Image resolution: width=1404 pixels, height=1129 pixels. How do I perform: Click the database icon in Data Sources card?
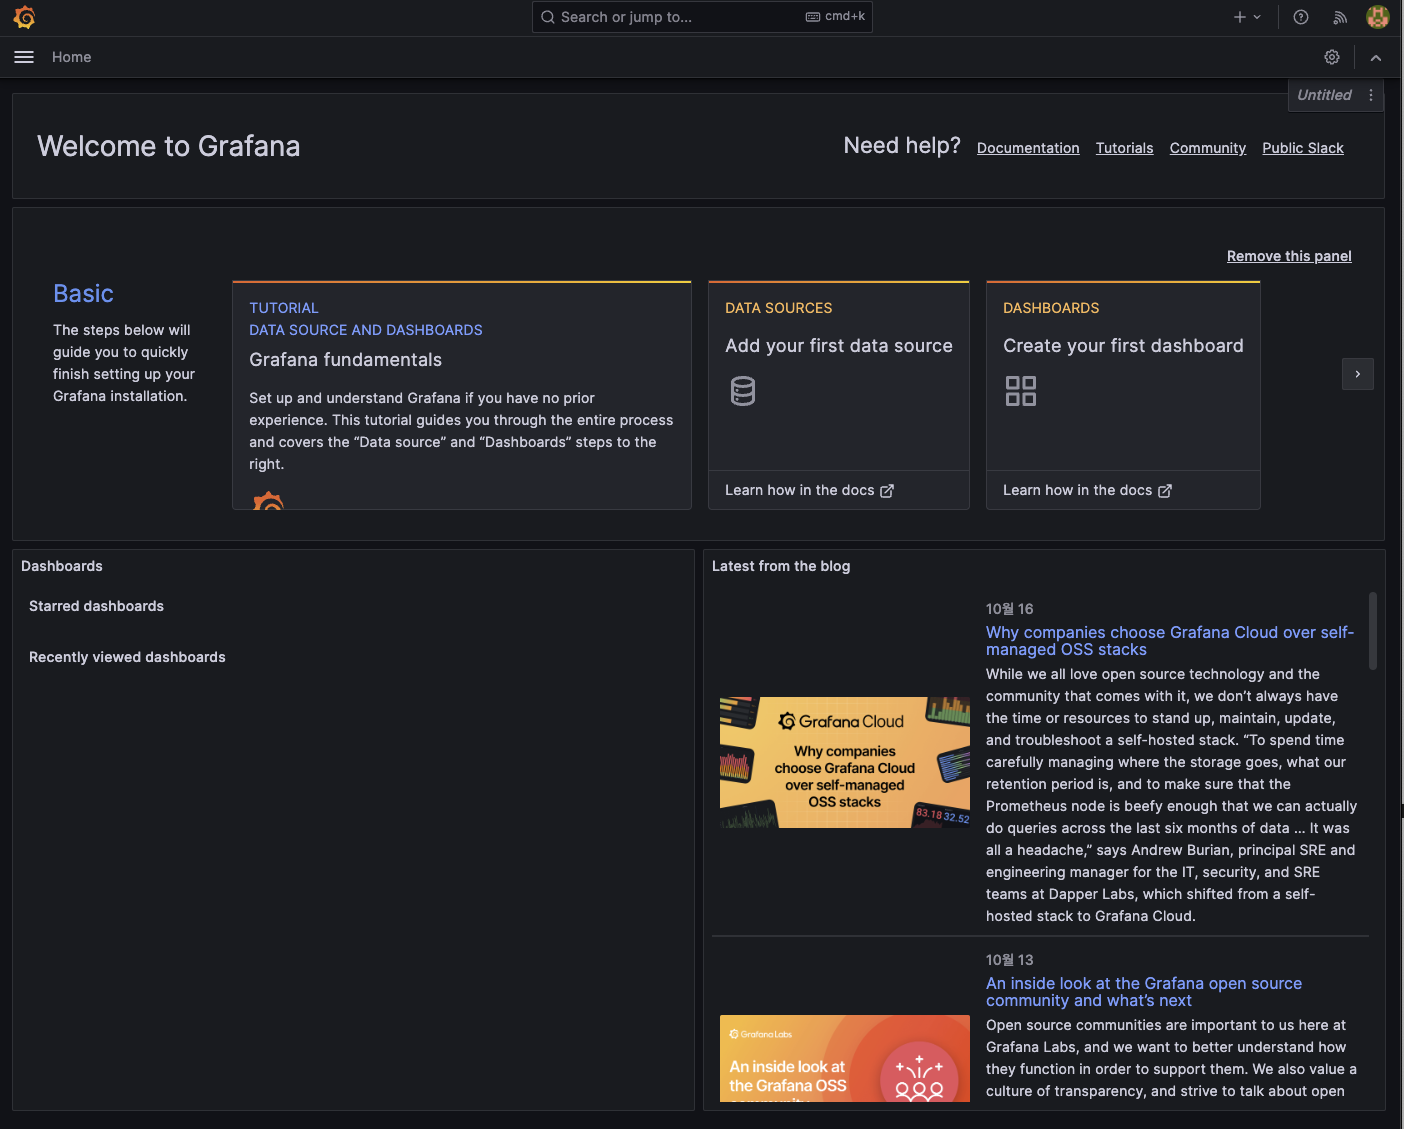[743, 391]
